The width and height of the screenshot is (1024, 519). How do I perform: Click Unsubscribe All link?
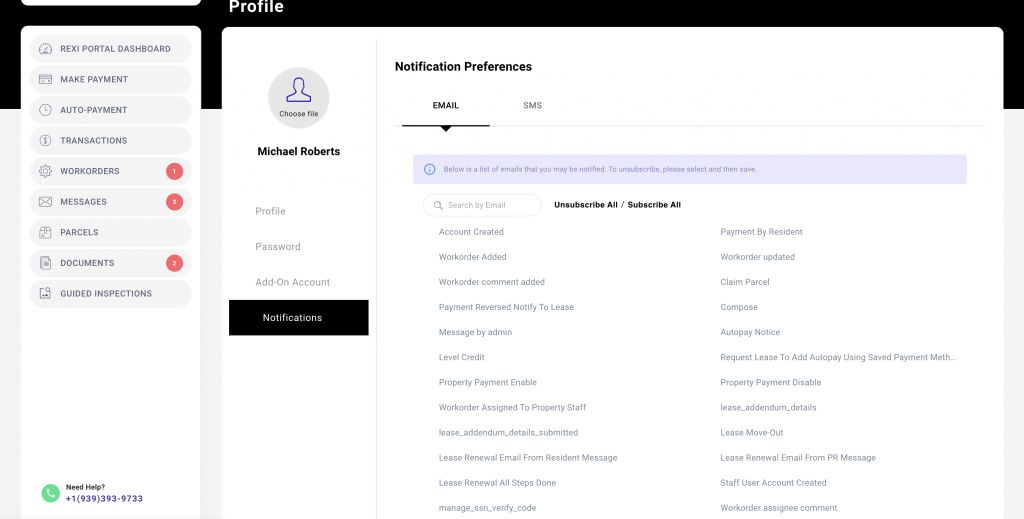[585, 205]
